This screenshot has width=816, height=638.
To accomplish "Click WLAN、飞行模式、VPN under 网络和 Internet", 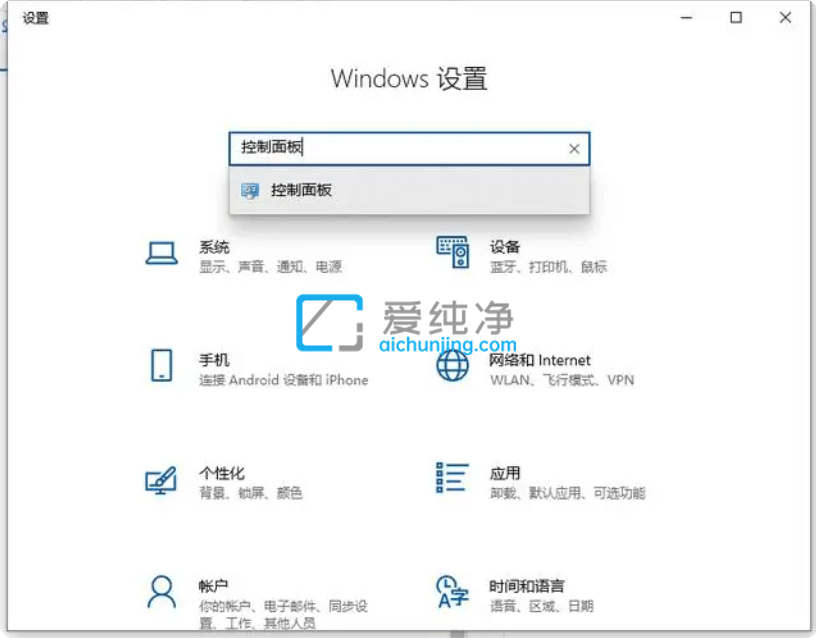I will tap(564, 381).
